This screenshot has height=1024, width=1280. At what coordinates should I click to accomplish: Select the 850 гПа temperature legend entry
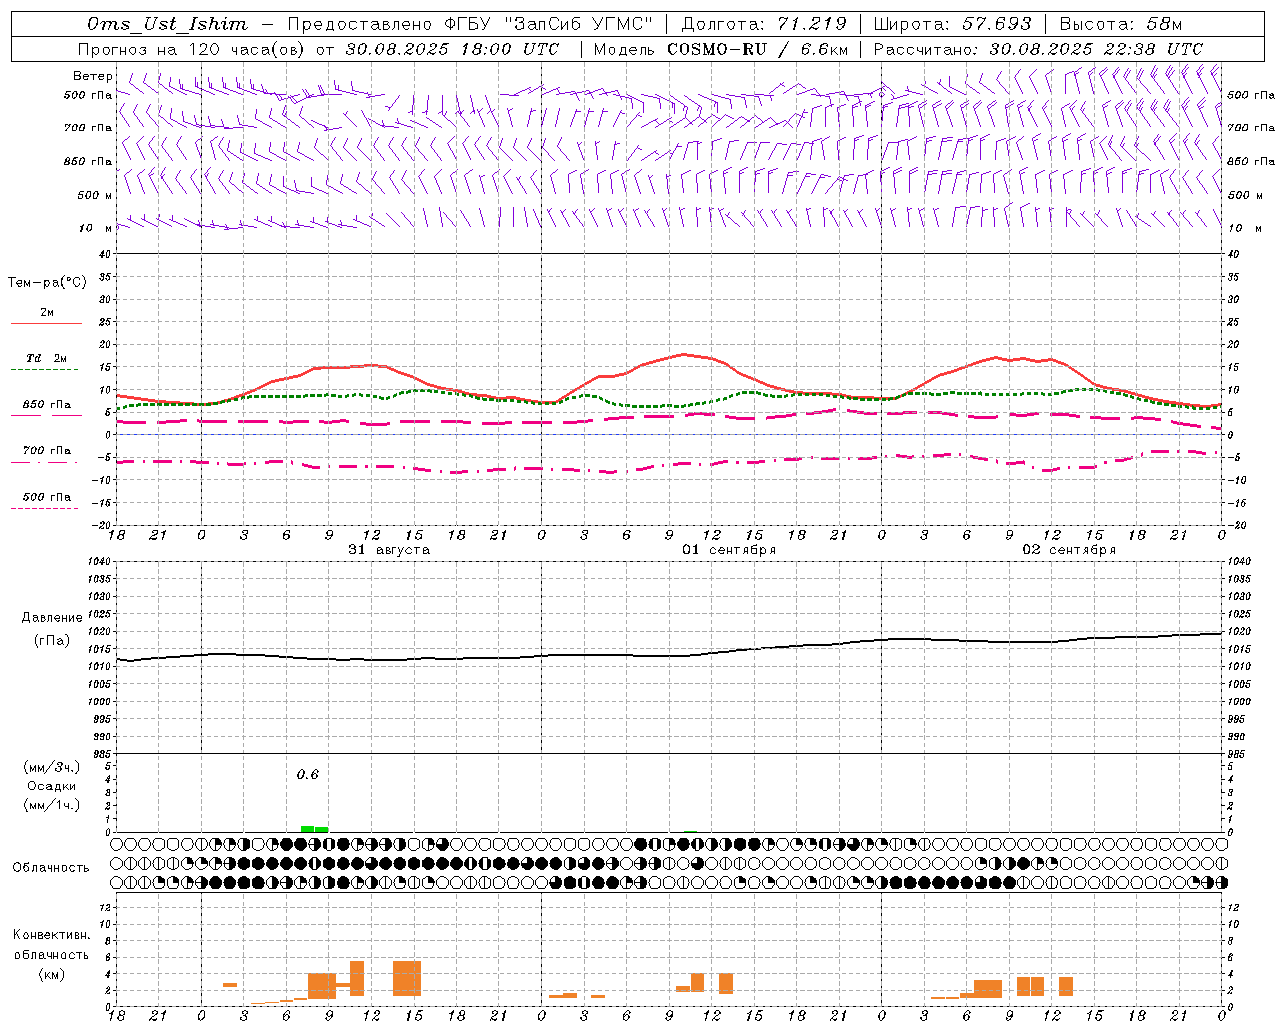47,405
